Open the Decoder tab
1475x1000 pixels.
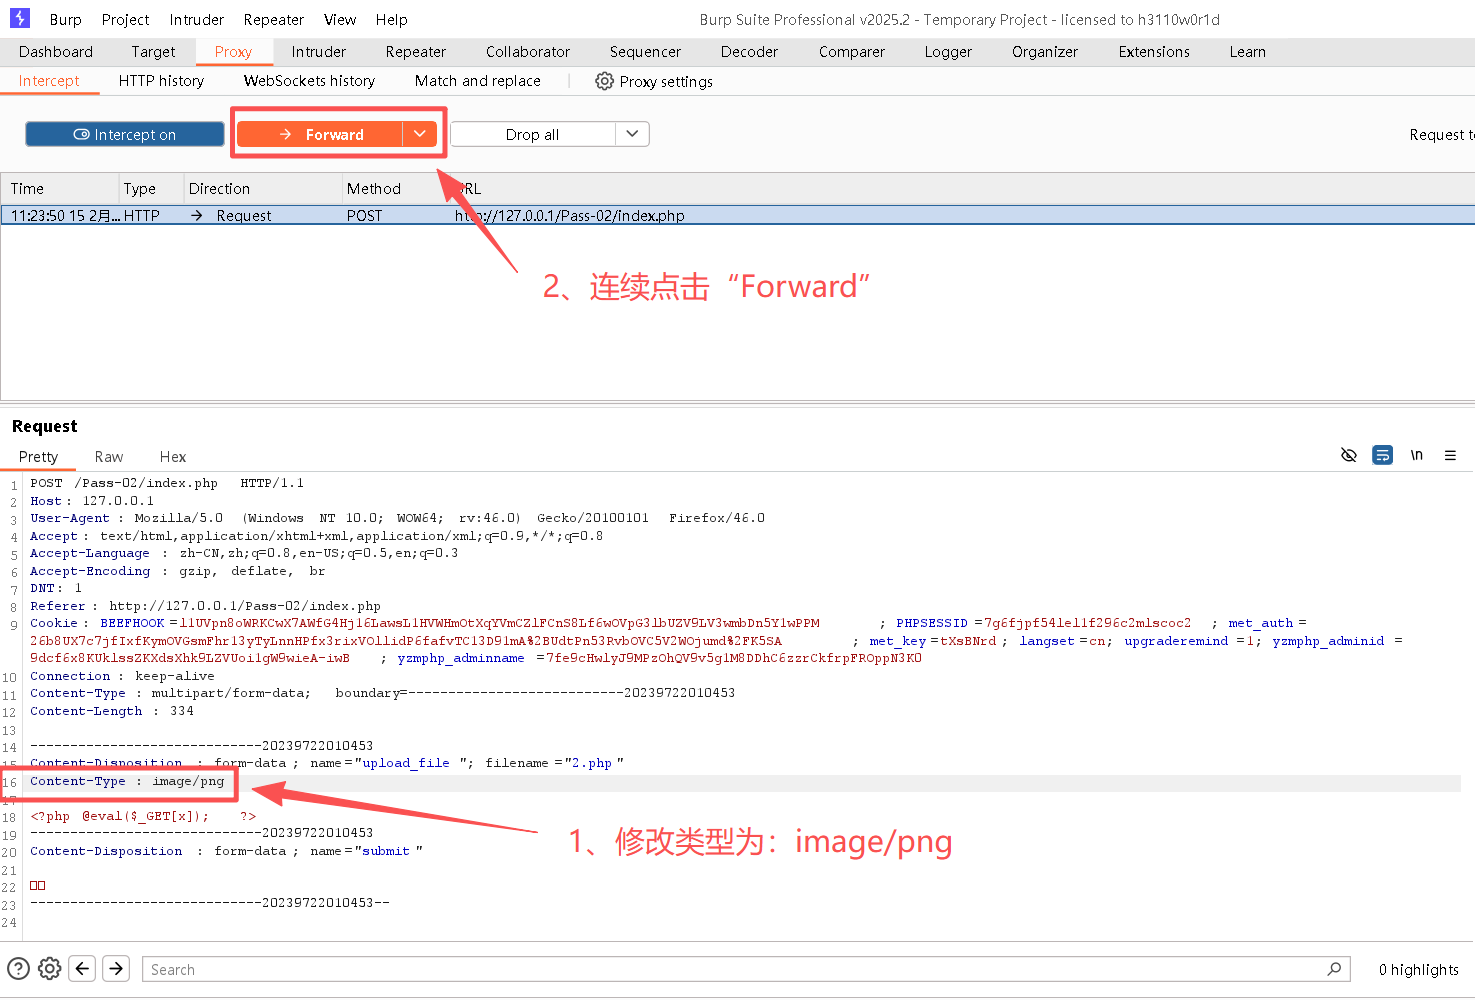749,52
